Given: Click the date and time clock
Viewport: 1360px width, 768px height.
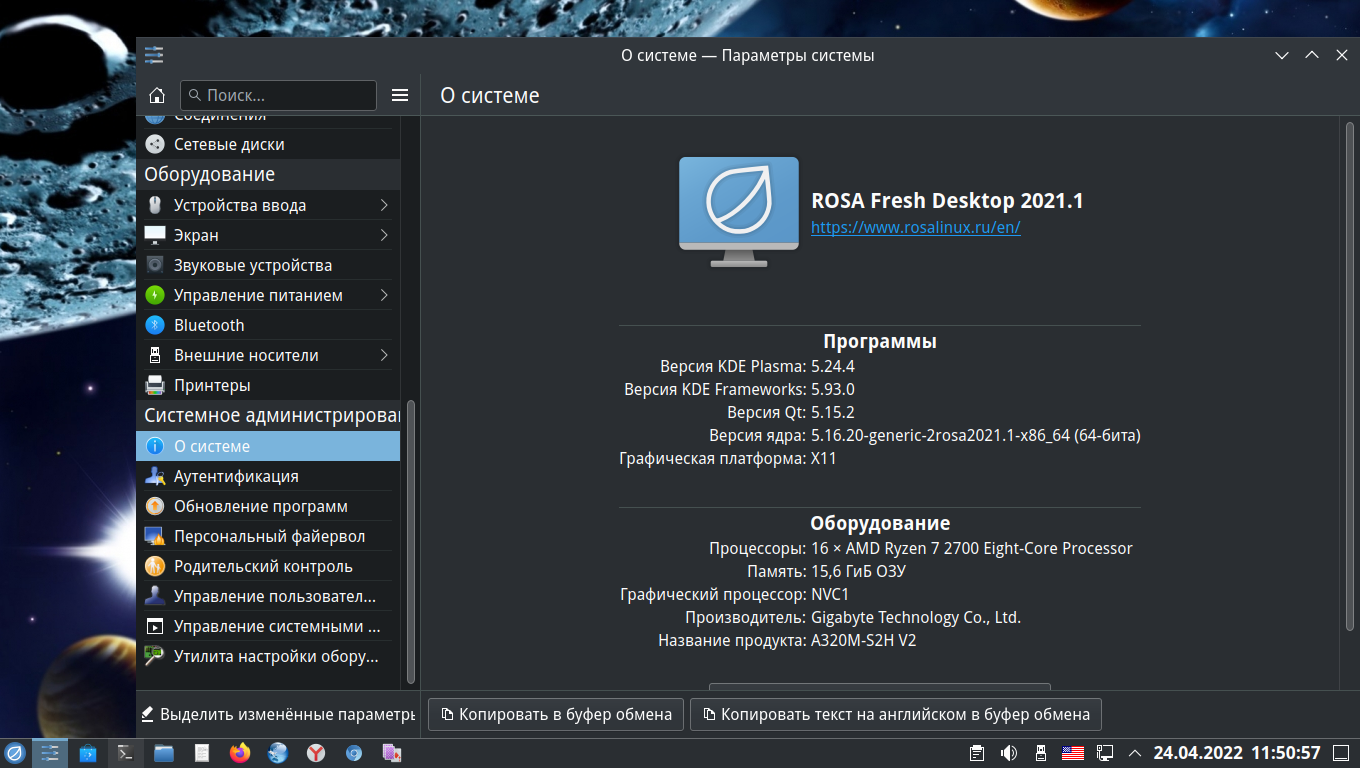Looking at the screenshot, I should tap(1237, 753).
